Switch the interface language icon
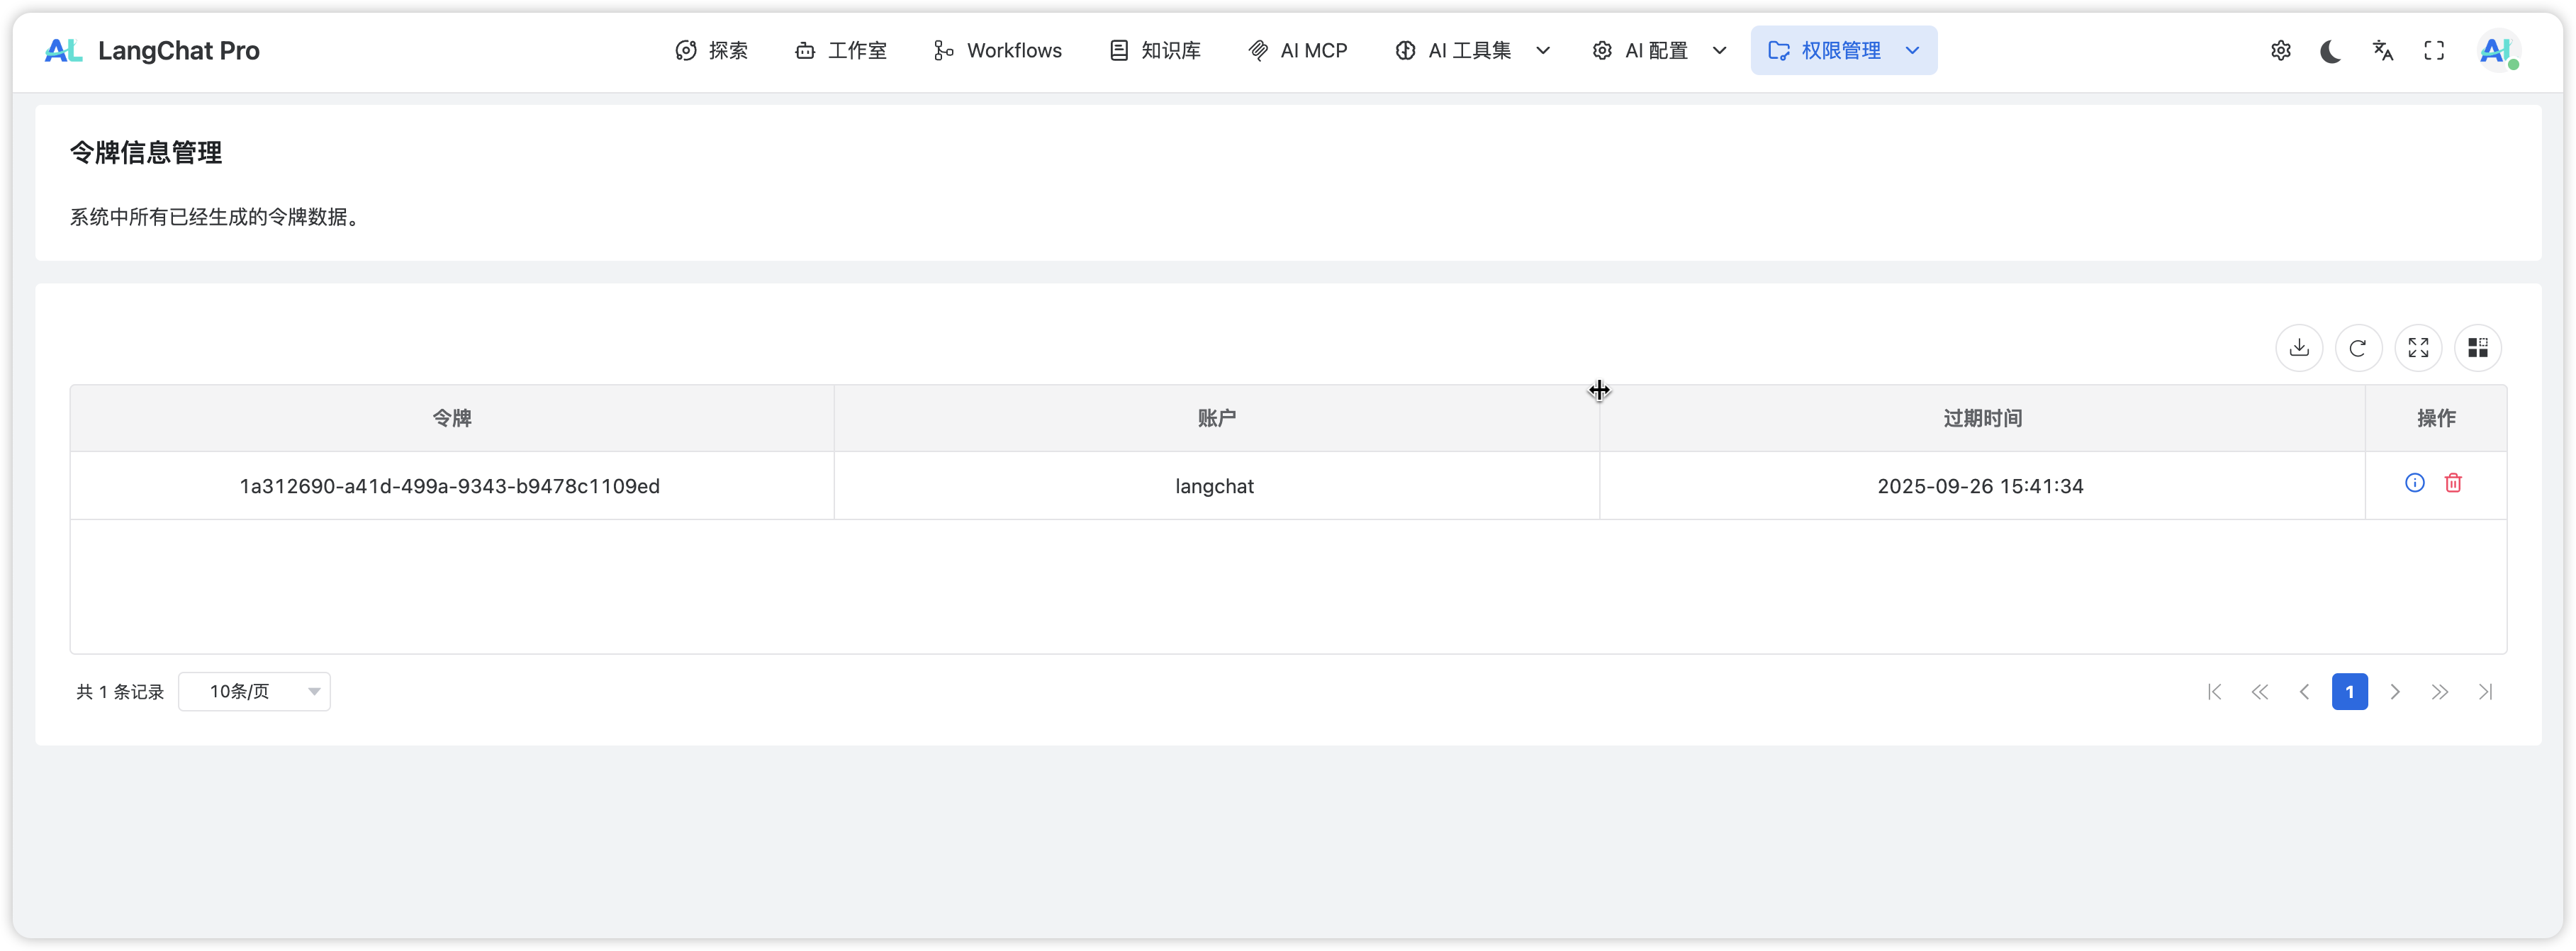This screenshot has height=951, width=2576. [2383, 51]
